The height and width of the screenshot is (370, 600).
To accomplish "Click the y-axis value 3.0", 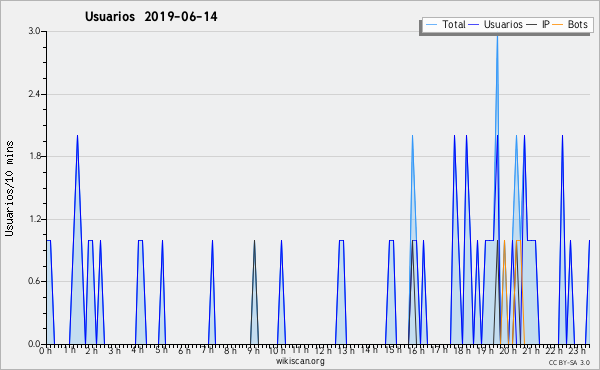I will pos(35,31).
